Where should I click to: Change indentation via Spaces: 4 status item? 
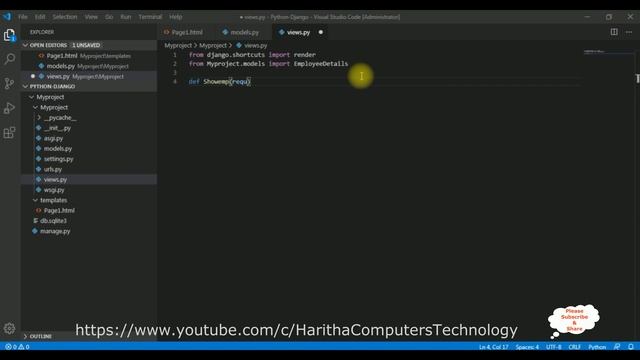tap(527, 347)
